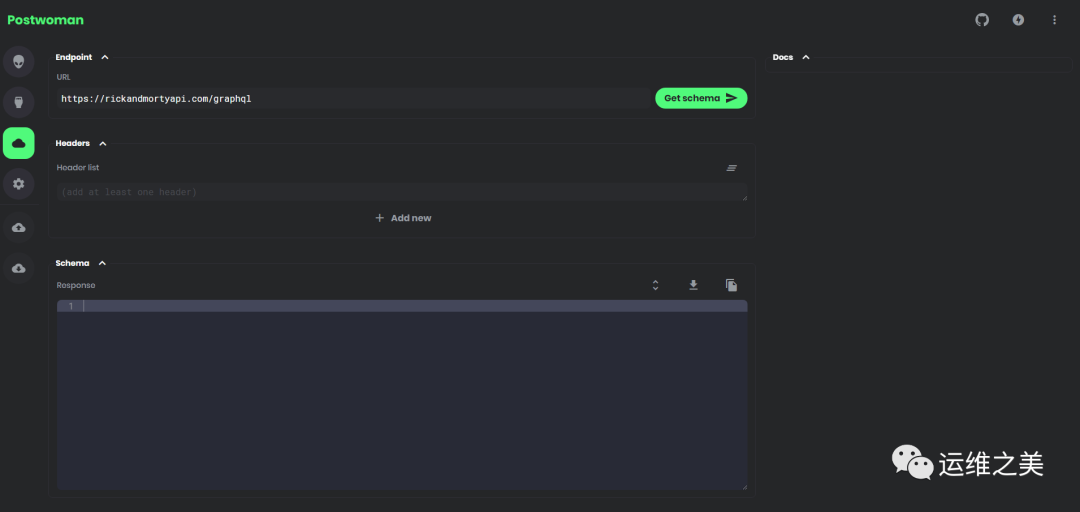Open the three-dot more menu
Screen dimensions: 1080x512
tap(1054, 20)
